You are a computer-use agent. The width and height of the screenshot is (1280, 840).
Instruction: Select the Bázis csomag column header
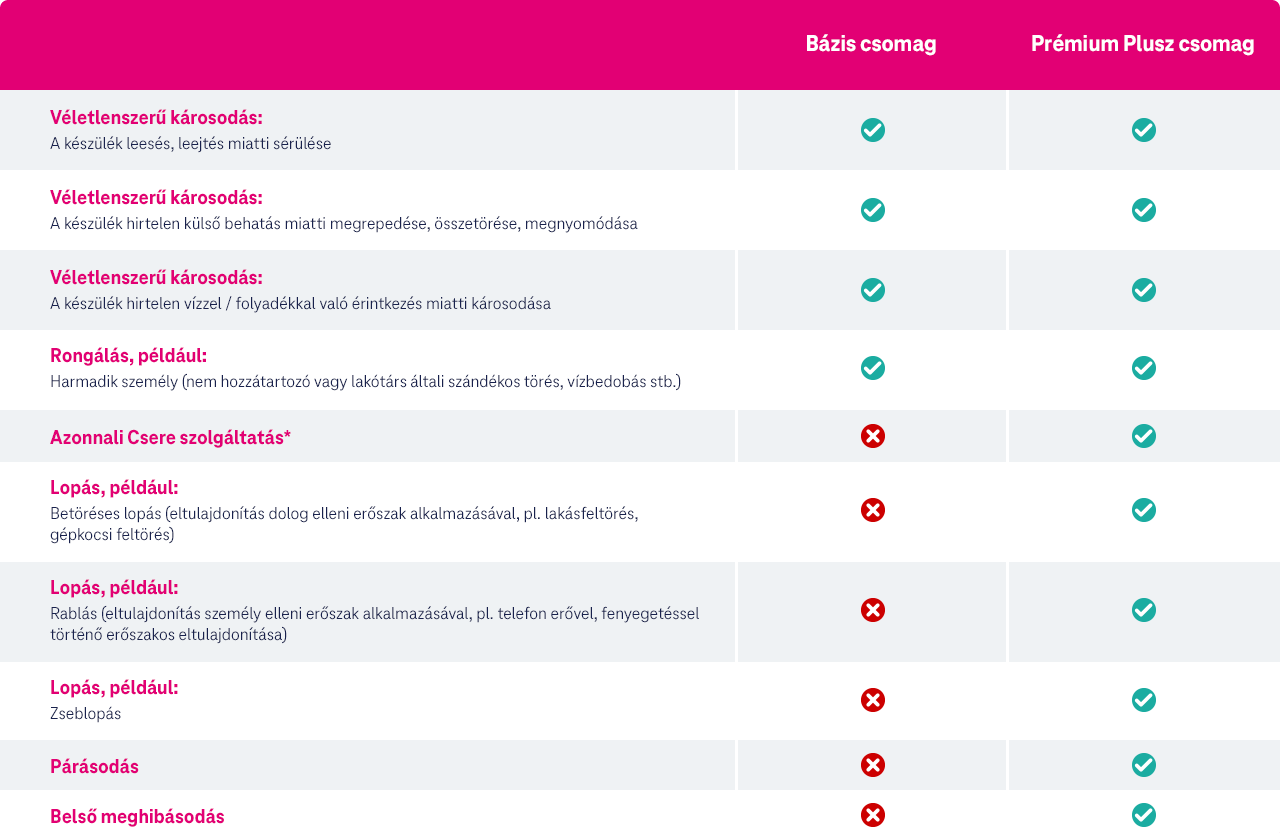pos(871,45)
